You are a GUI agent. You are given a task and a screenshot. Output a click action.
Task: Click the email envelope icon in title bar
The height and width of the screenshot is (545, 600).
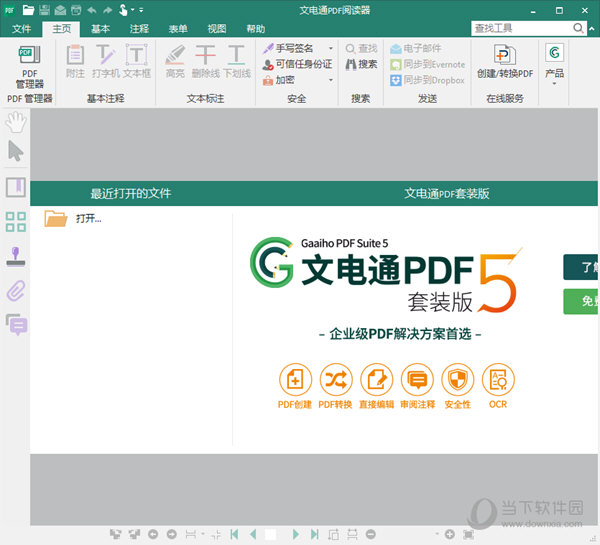click(60, 10)
